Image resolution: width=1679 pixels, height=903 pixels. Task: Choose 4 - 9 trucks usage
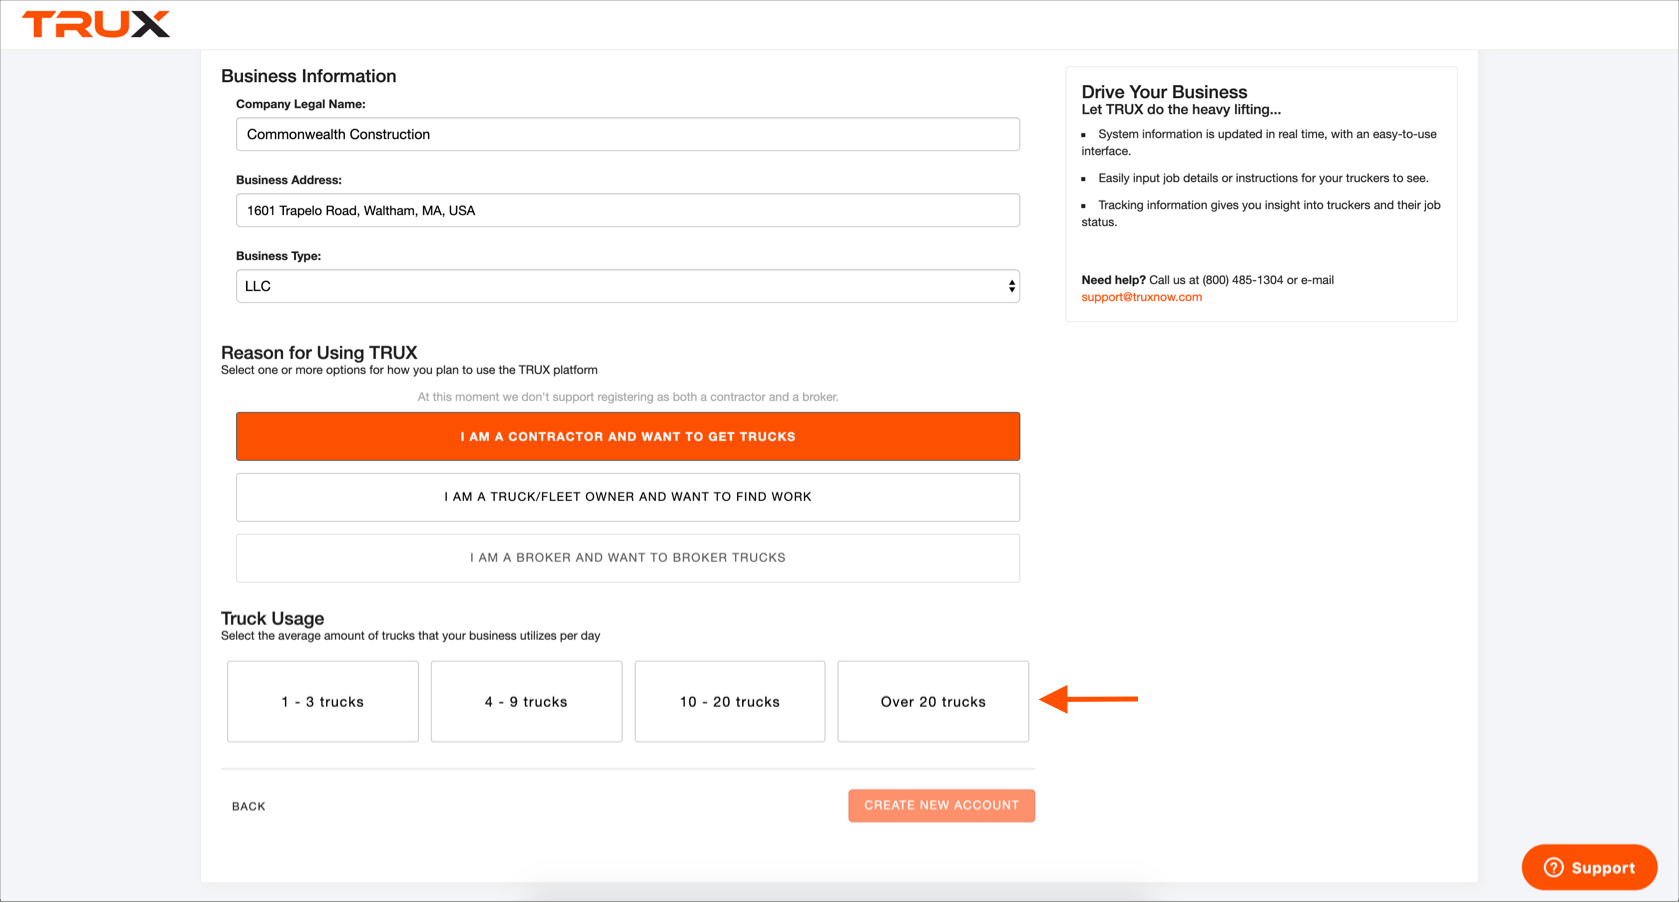pos(526,702)
